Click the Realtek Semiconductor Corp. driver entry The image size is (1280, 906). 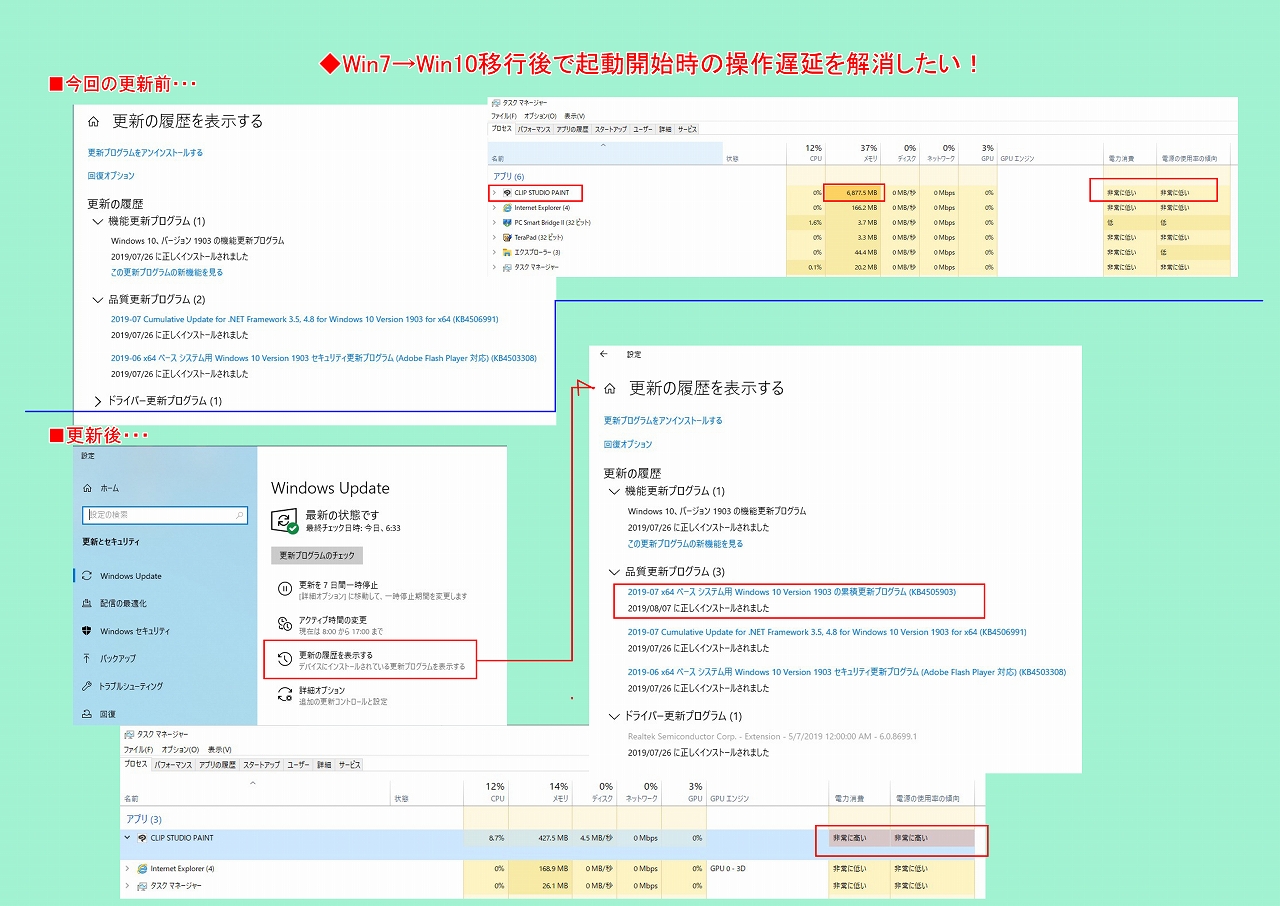772,736
